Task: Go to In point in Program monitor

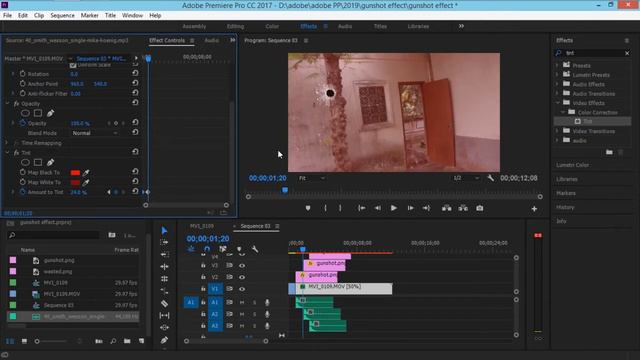Action: (362, 208)
